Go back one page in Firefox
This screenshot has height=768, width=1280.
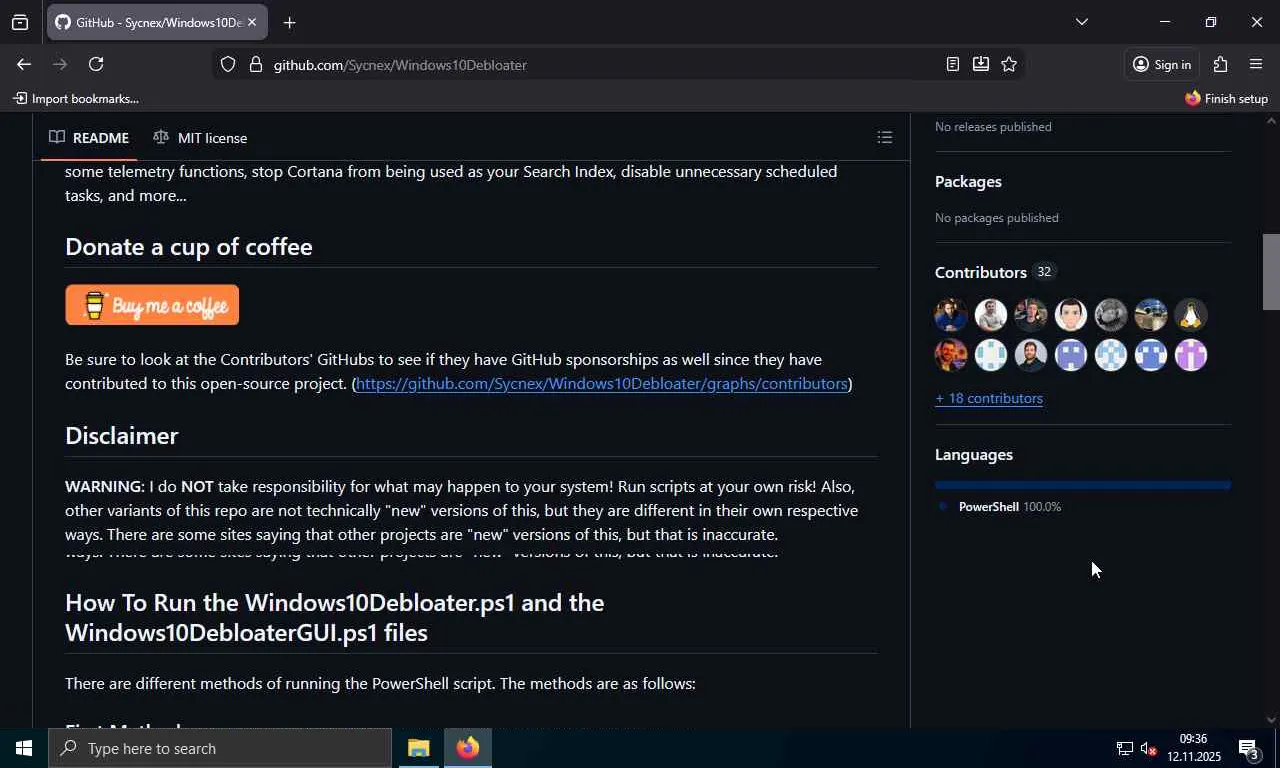24,64
